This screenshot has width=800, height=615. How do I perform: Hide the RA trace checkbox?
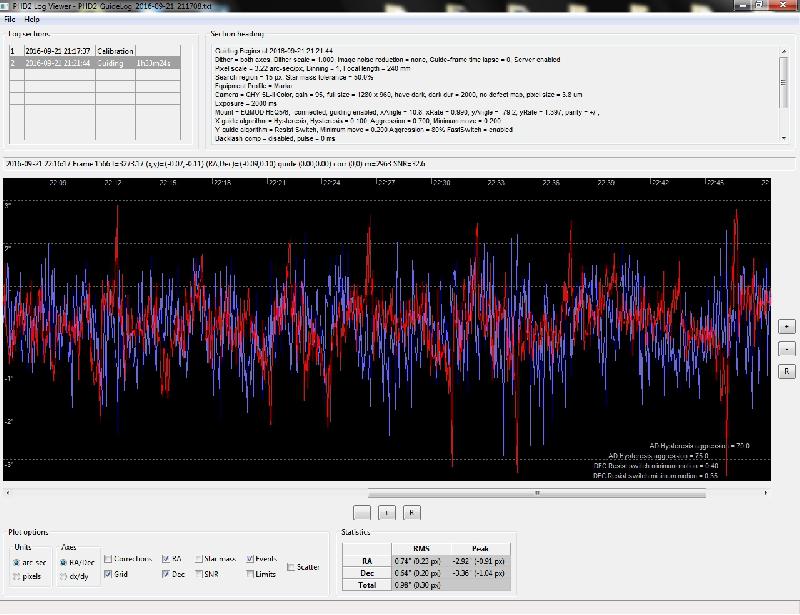(x=165, y=560)
